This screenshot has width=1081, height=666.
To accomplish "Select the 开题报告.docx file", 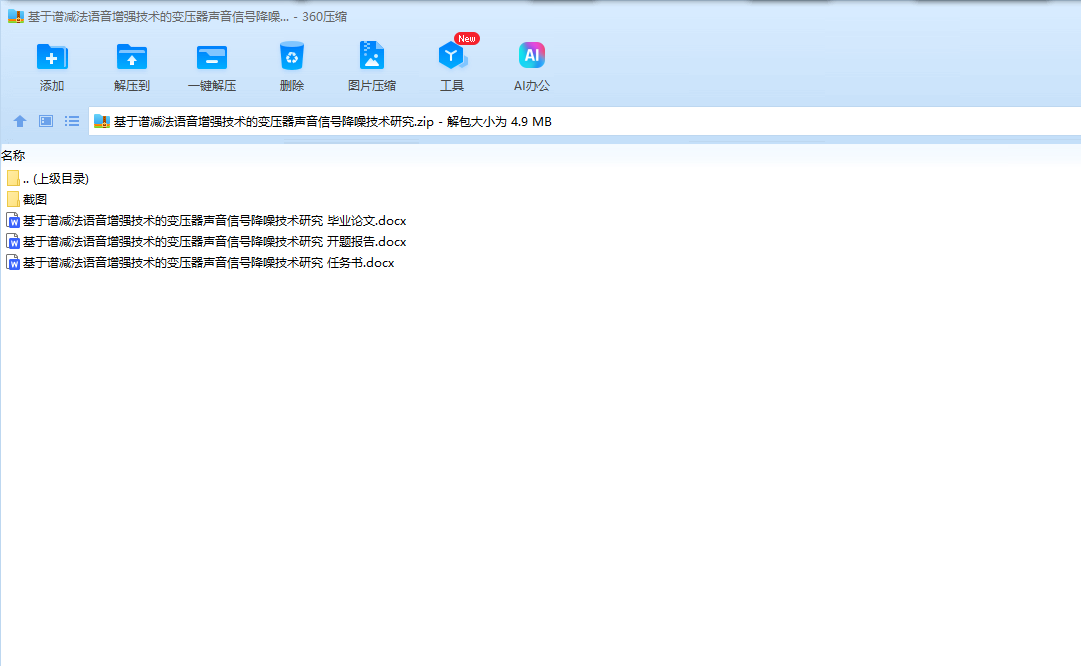I will click(206, 241).
